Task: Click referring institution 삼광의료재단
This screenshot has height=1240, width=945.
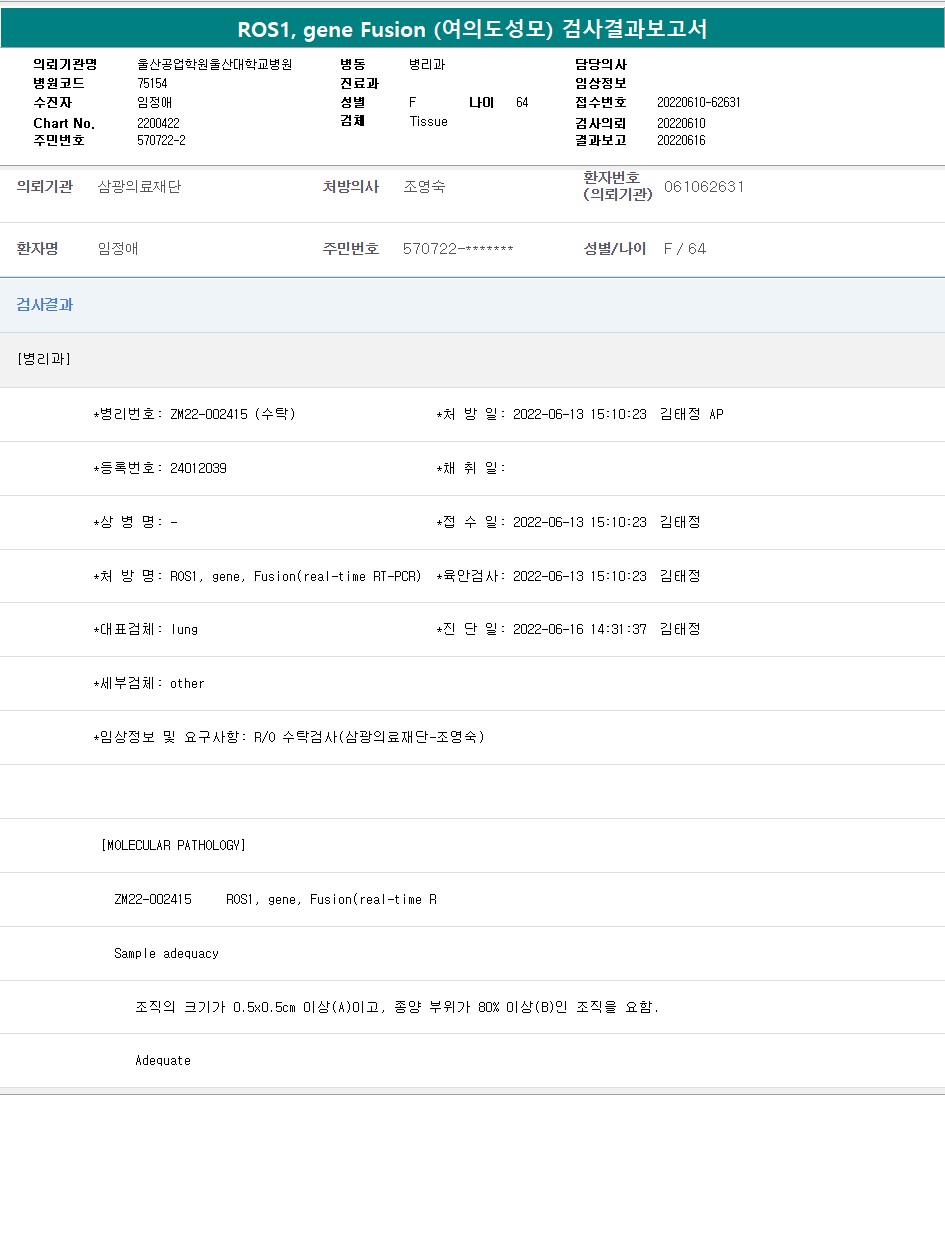Action: tap(139, 186)
